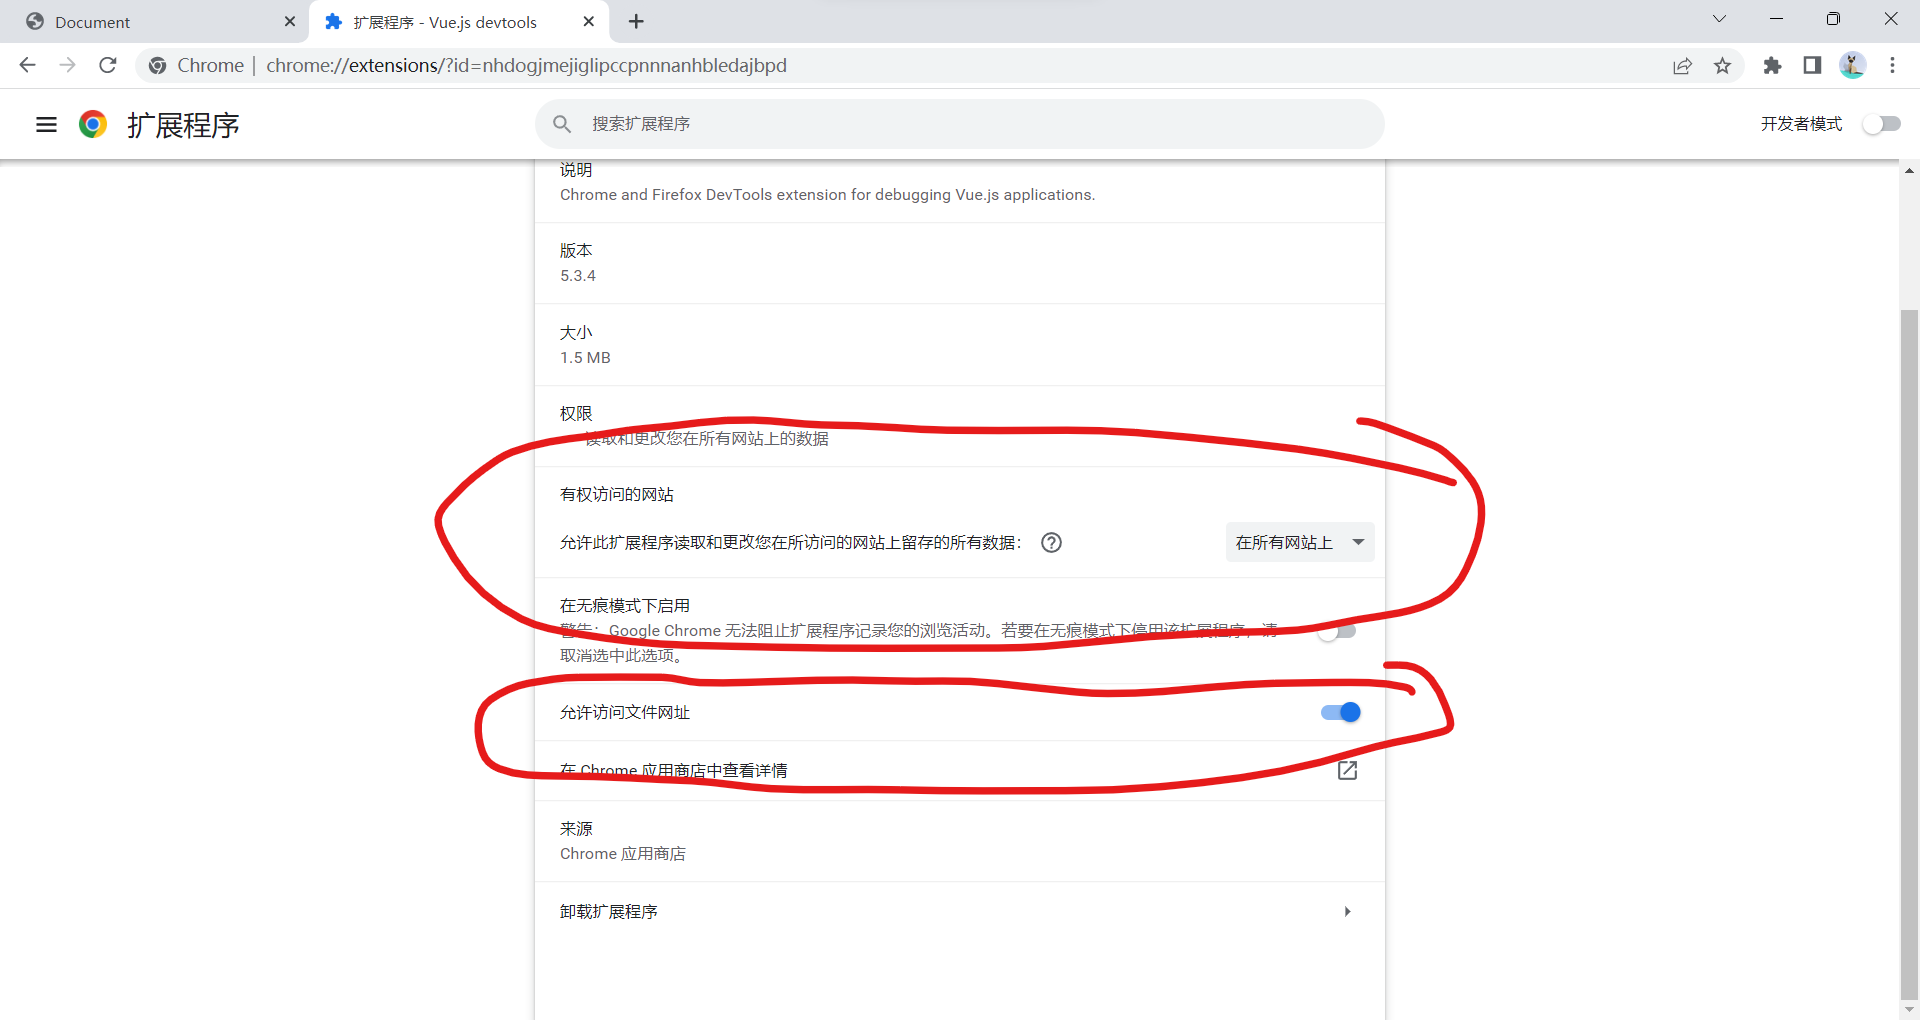Image resolution: width=1920 pixels, height=1020 pixels.
Task: Go back using the browser back button
Action: coord(27,65)
